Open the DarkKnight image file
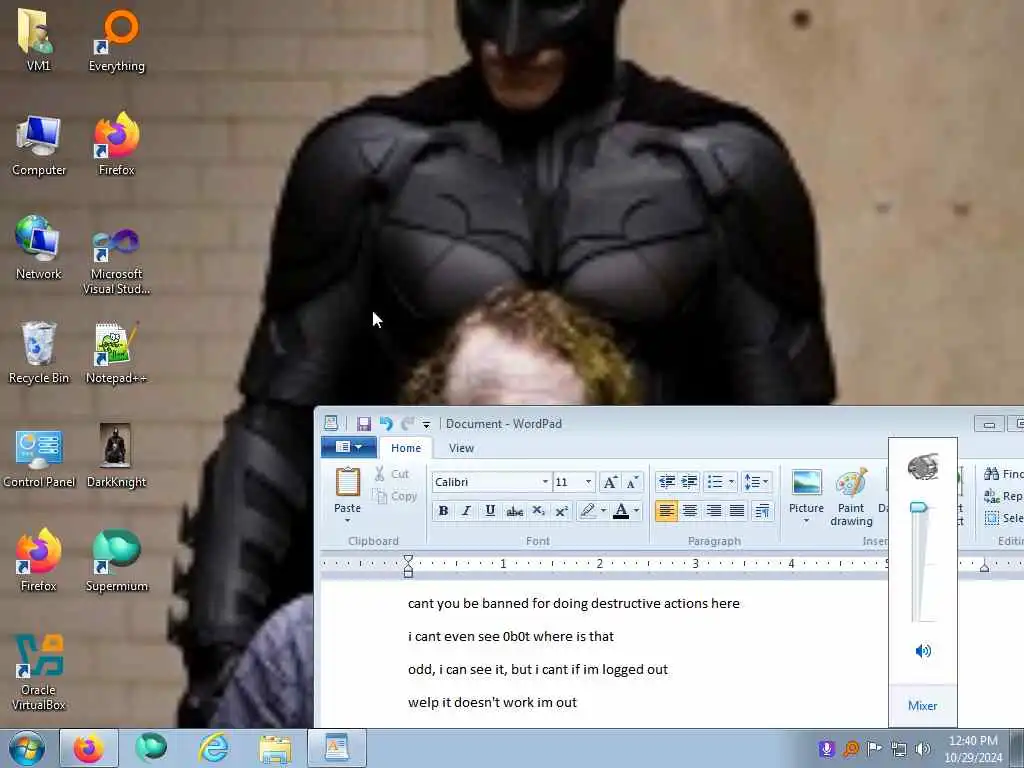This screenshot has height=768, width=1024. coord(116,456)
